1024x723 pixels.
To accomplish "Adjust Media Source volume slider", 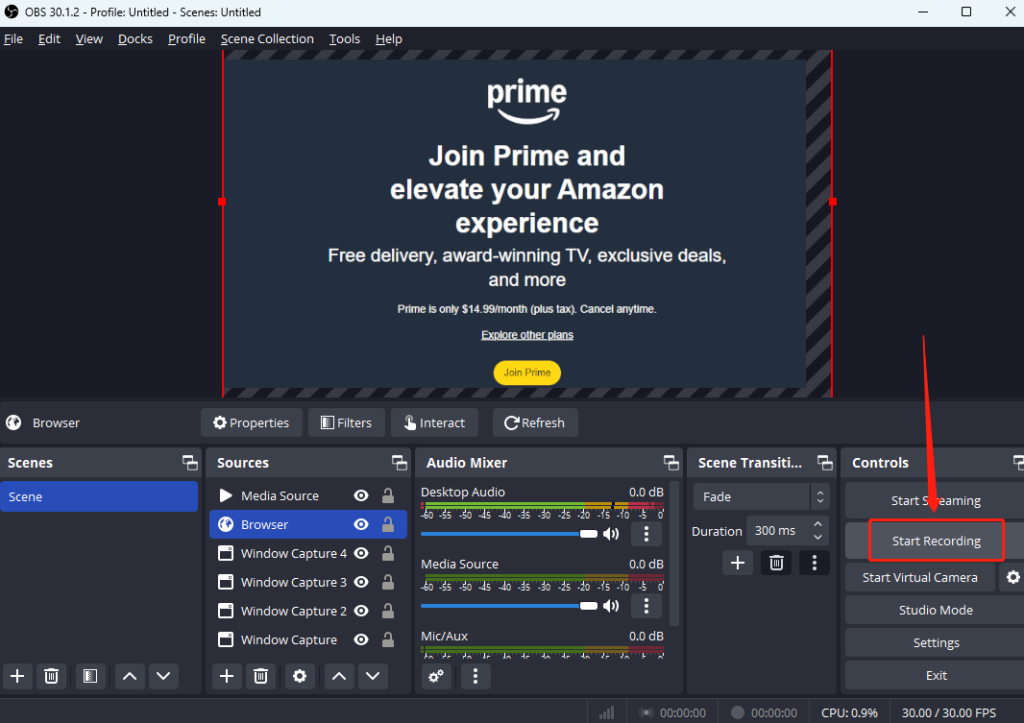I will 509,605.
